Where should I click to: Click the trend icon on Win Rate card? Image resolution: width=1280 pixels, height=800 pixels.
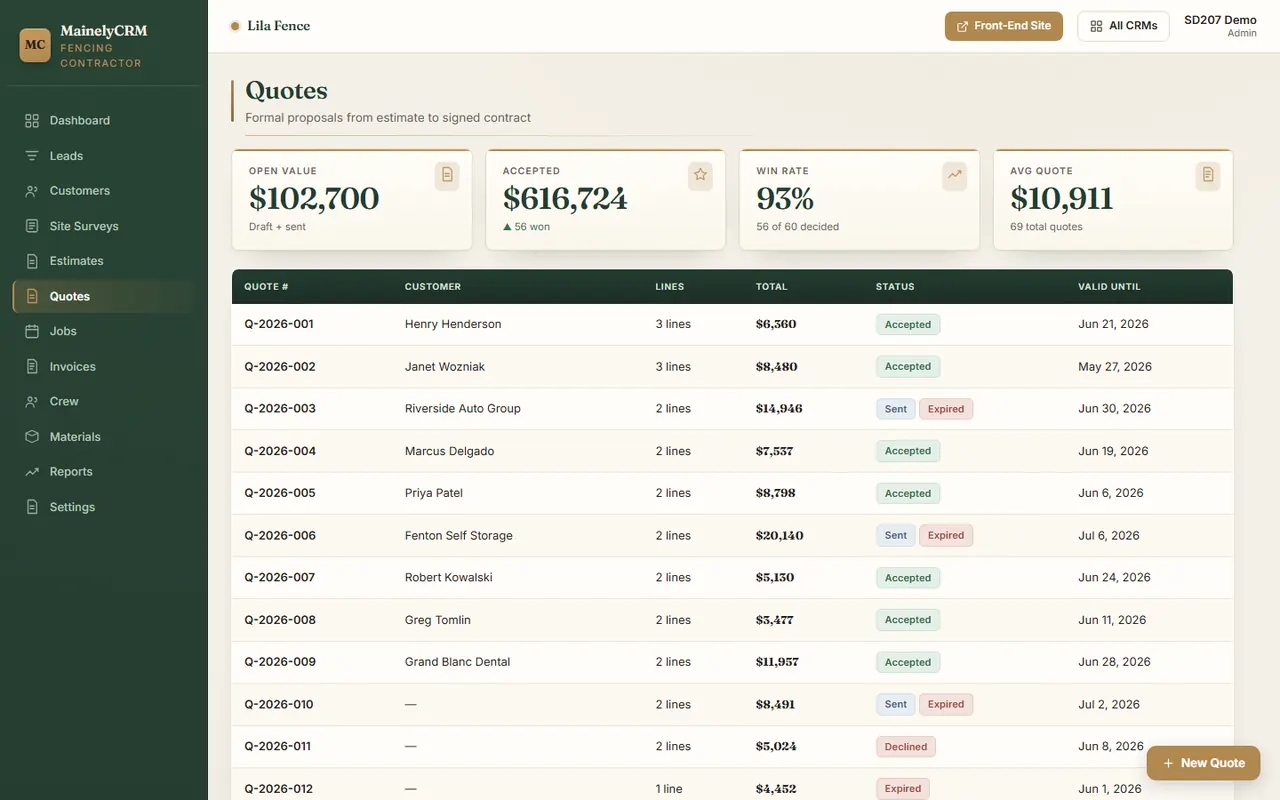point(955,175)
